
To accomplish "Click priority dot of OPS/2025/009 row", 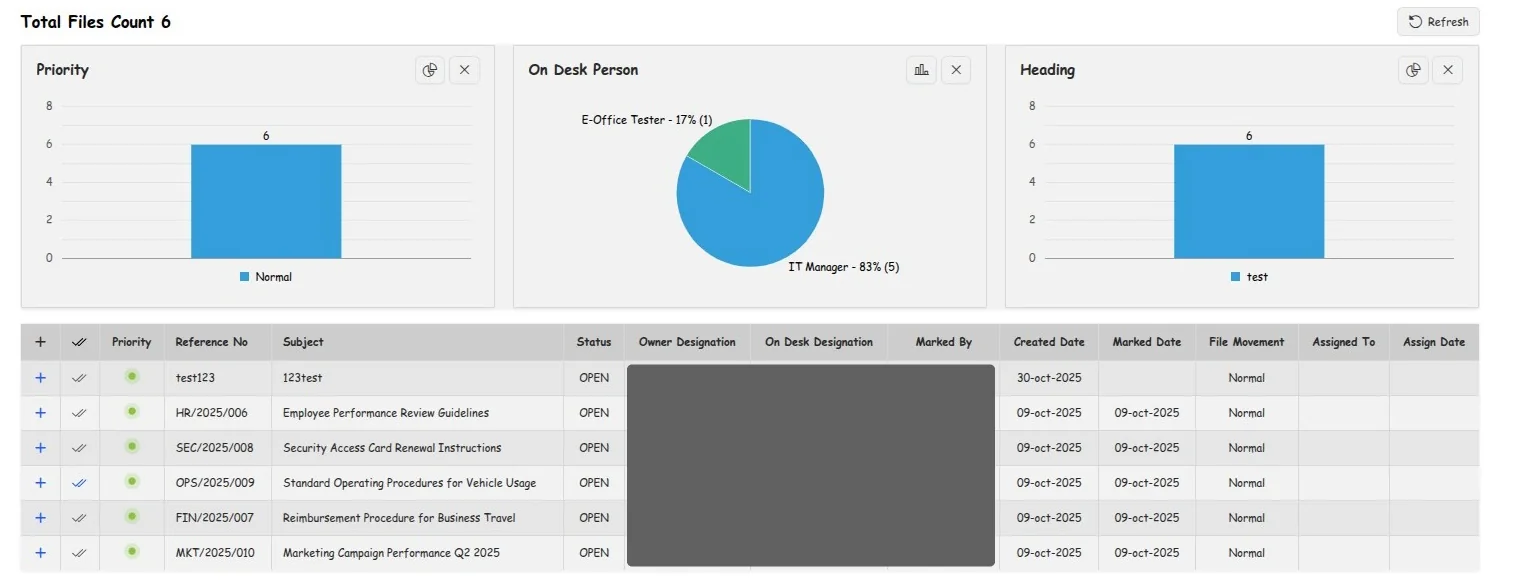I will pyautogui.click(x=131, y=481).
